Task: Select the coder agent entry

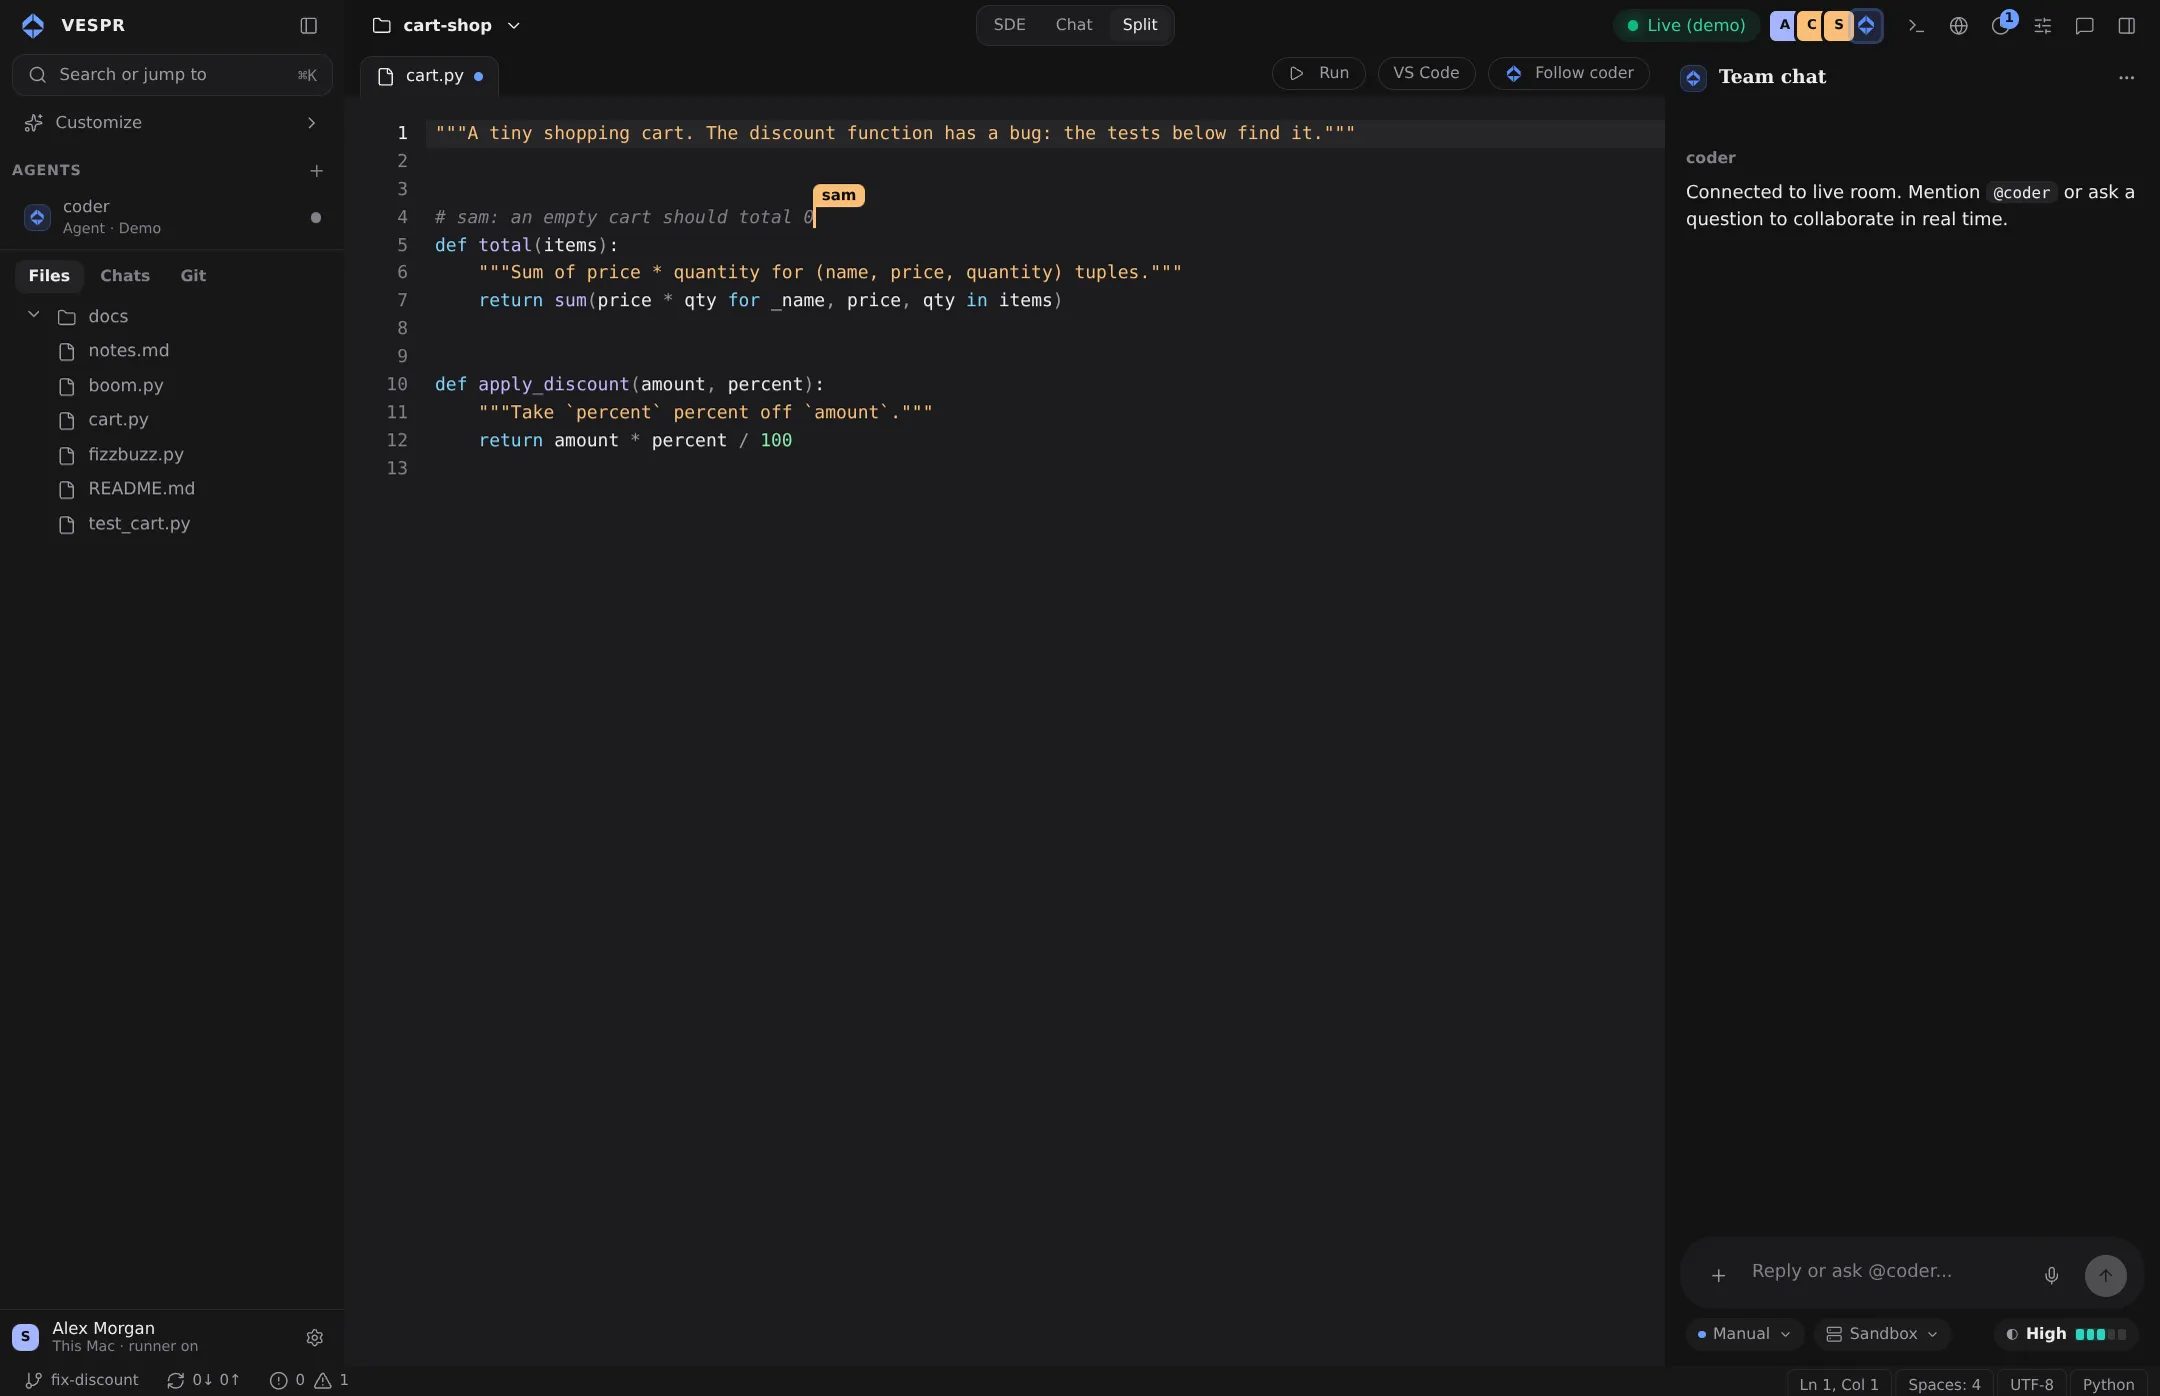Action: point(172,217)
